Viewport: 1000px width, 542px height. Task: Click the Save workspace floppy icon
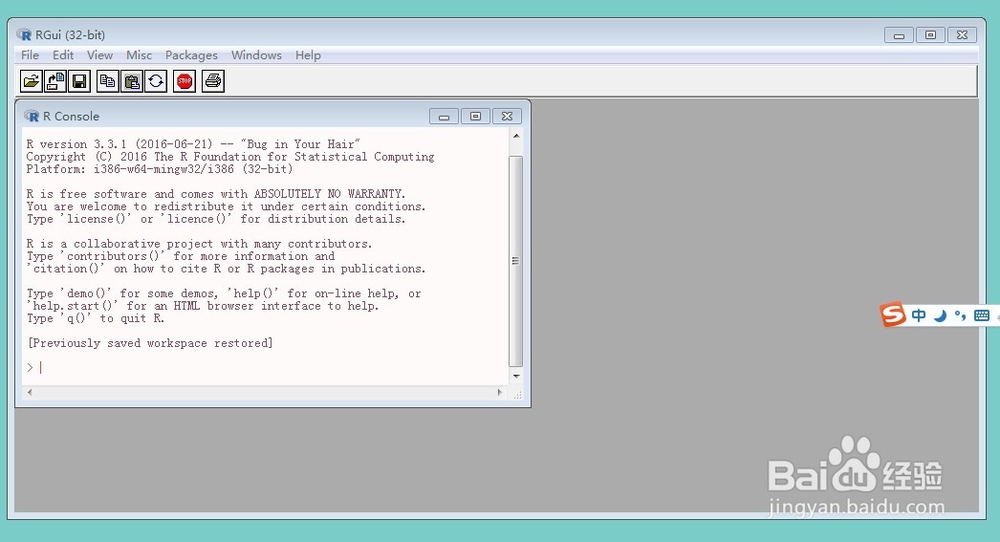[x=80, y=81]
